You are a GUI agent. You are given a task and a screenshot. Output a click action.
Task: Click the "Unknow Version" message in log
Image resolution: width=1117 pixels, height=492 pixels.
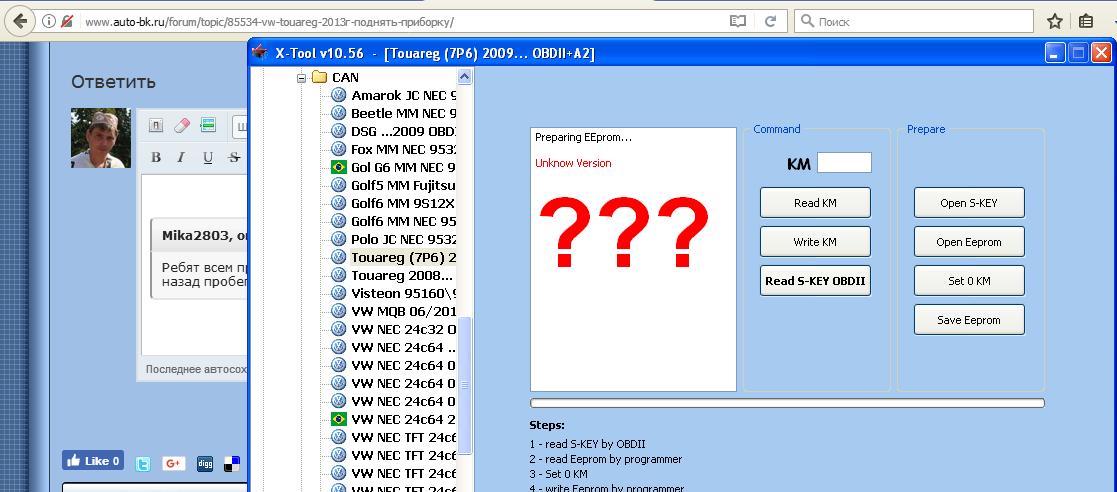573,163
